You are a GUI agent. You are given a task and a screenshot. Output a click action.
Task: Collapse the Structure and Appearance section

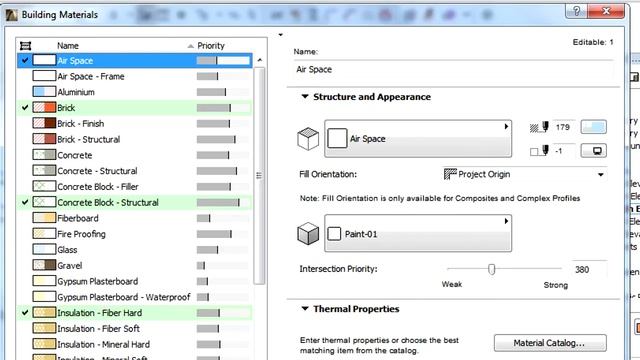[x=305, y=97]
